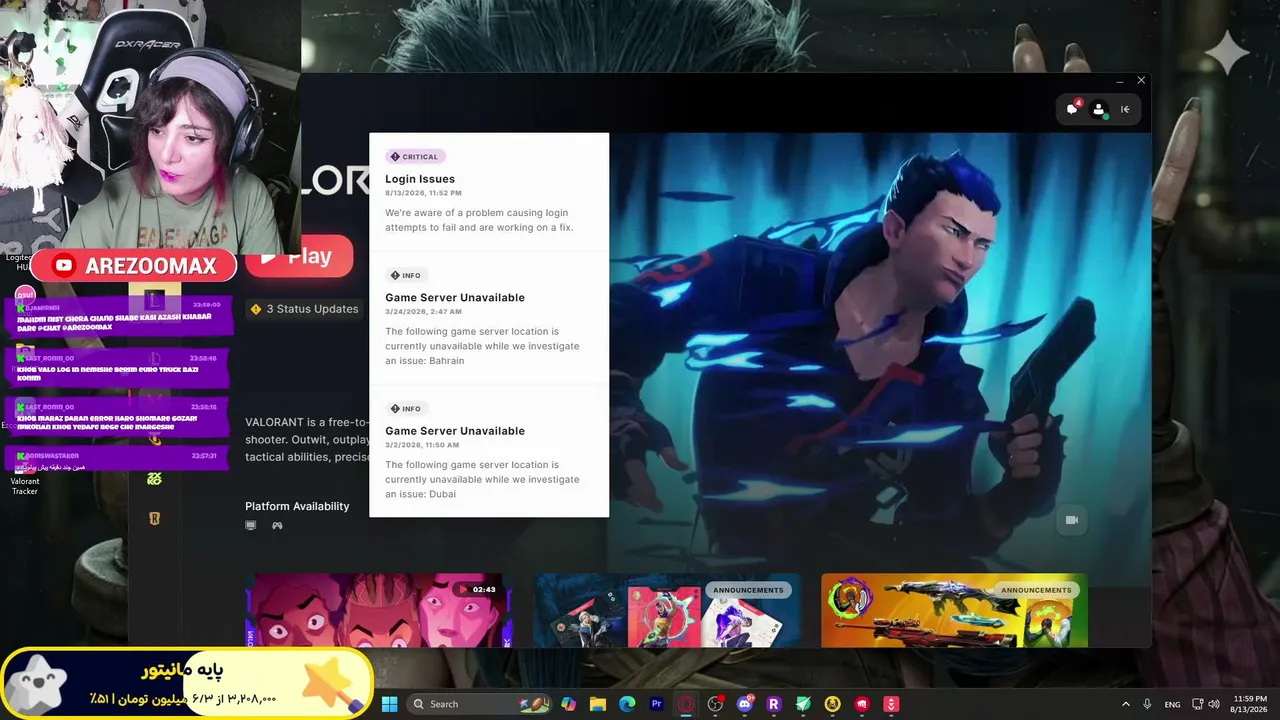
Task: Show hidden system tray icons
Action: coord(1126,704)
